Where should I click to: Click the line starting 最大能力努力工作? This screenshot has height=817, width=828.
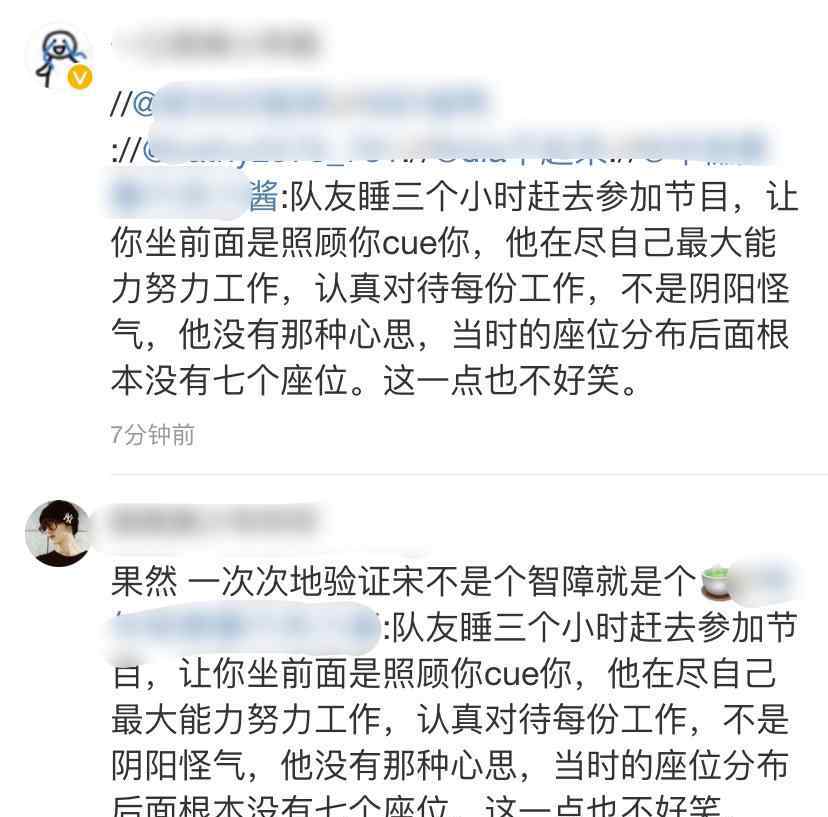coord(450,719)
